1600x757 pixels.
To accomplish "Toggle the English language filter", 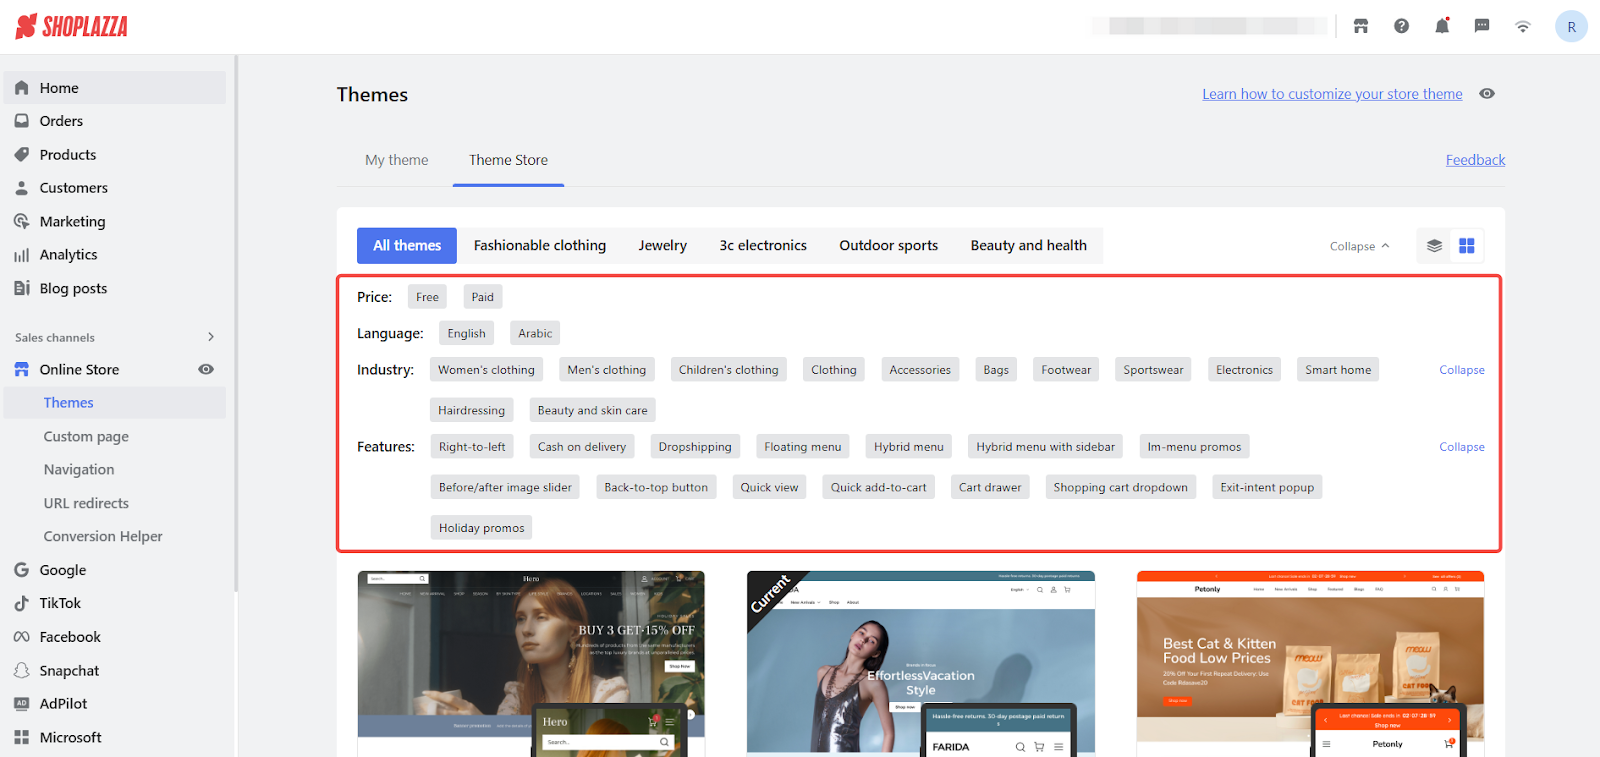I will (x=467, y=333).
